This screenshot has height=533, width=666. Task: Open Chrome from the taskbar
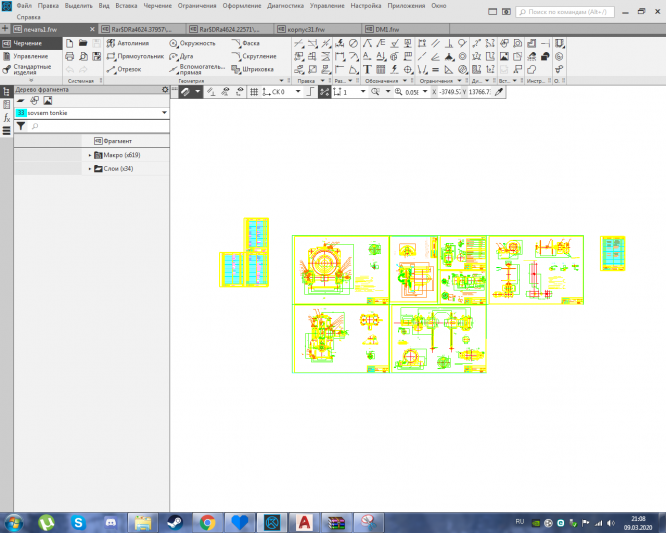(x=207, y=523)
